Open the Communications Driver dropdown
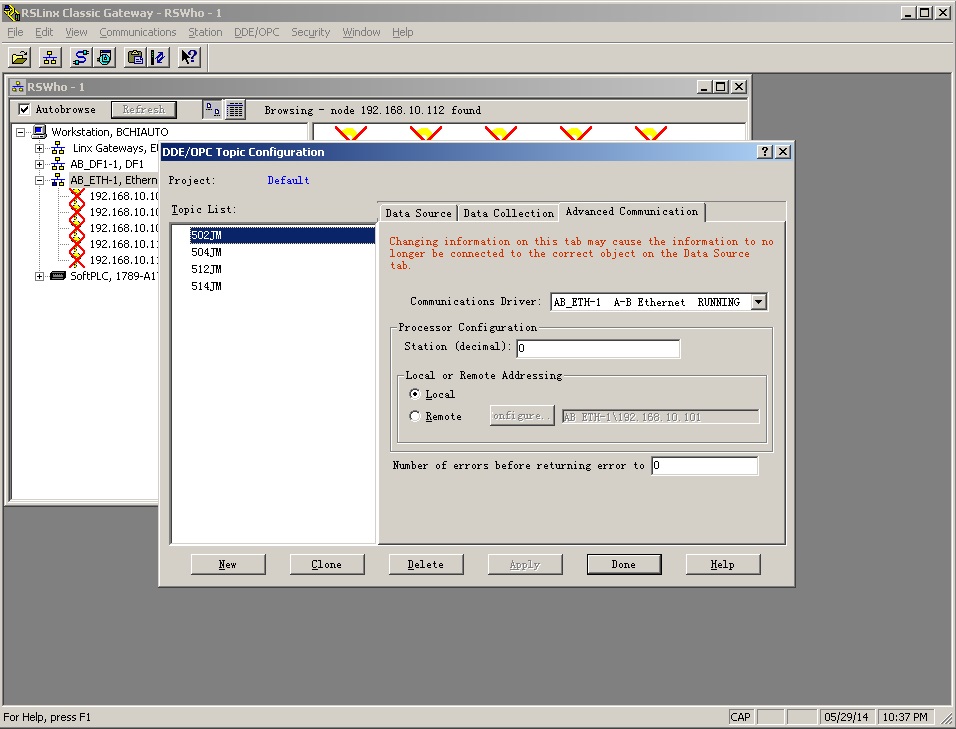The width and height of the screenshot is (956, 729). [758, 302]
